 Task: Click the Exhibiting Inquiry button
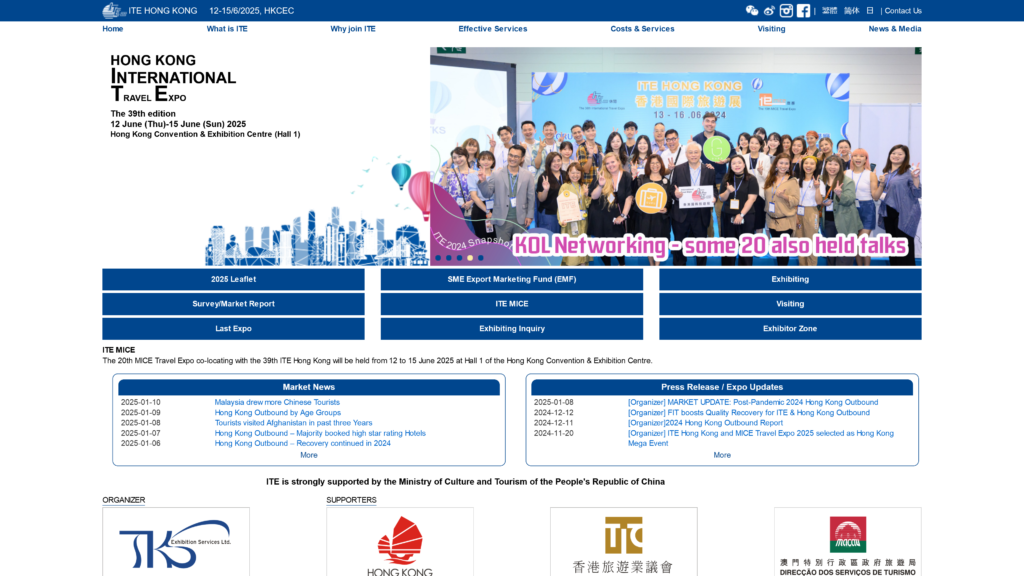[511, 329]
